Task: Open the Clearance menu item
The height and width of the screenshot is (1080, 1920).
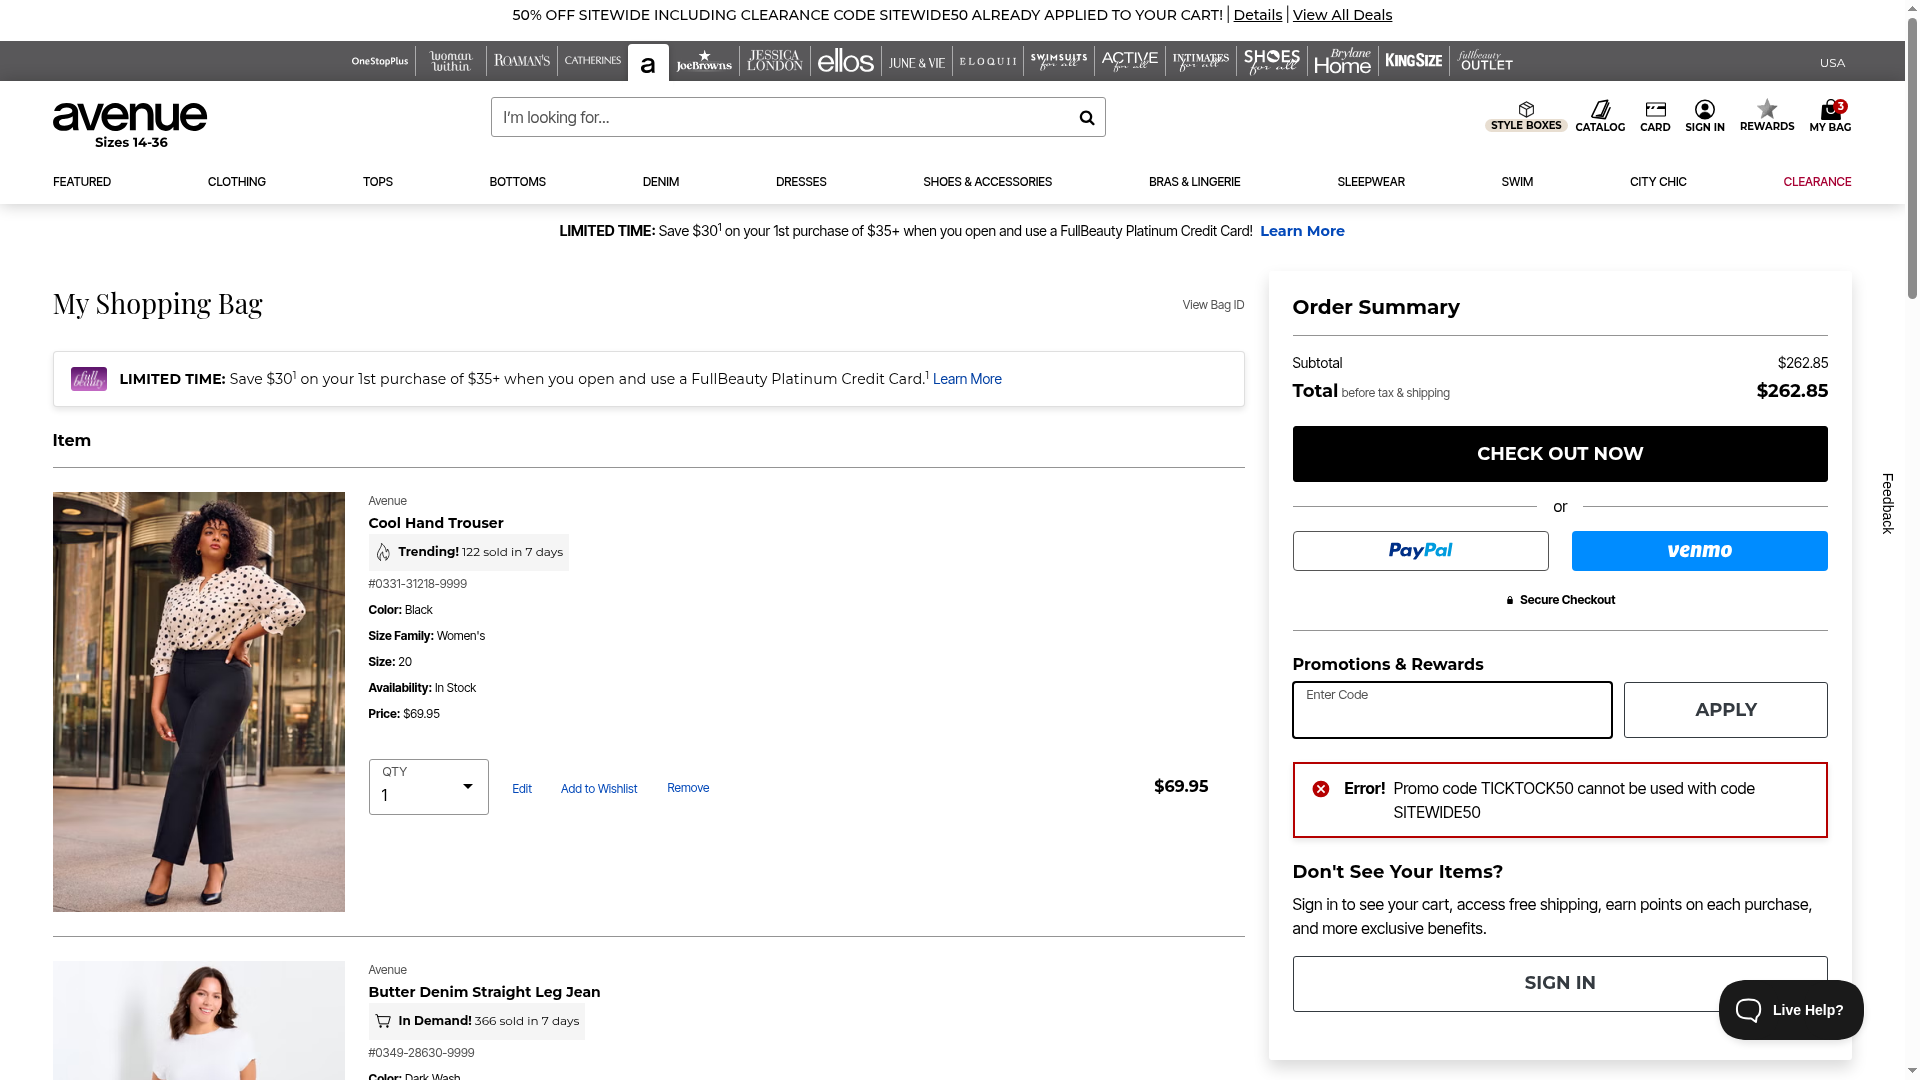Action: (1816, 182)
